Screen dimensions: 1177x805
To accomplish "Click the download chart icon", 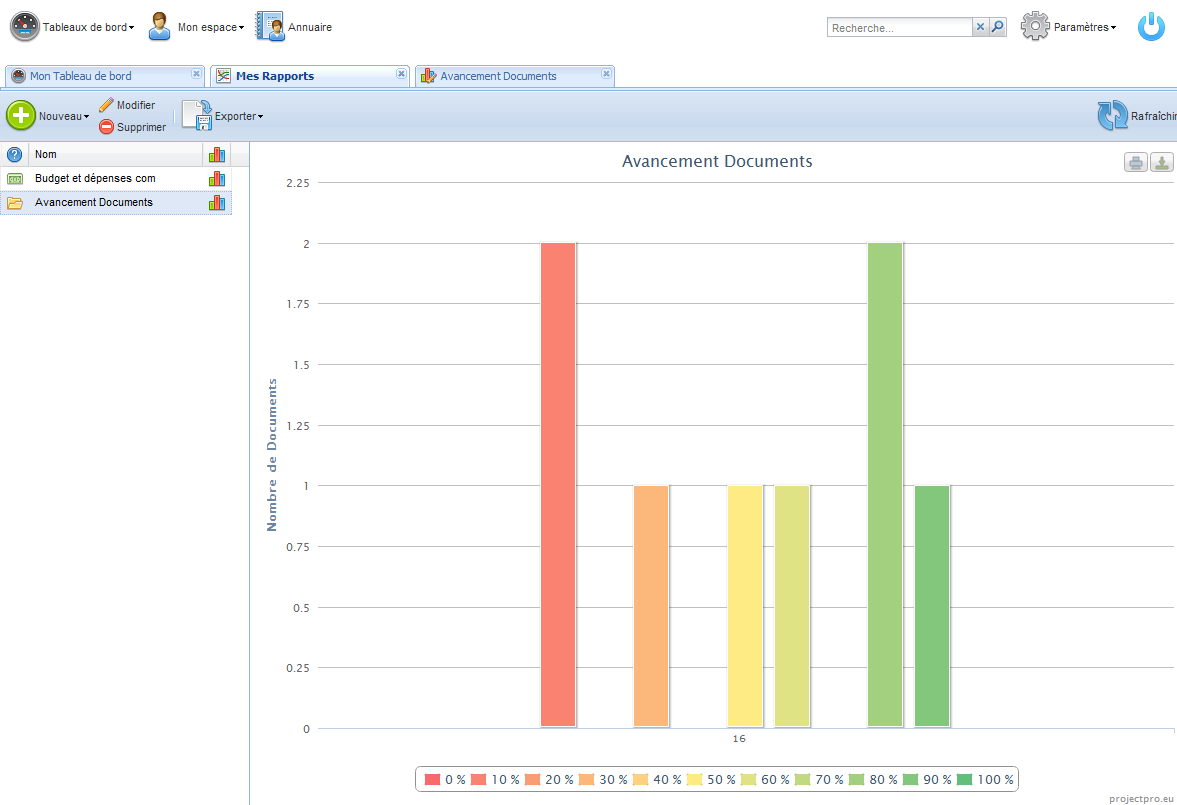I will [x=1162, y=162].
